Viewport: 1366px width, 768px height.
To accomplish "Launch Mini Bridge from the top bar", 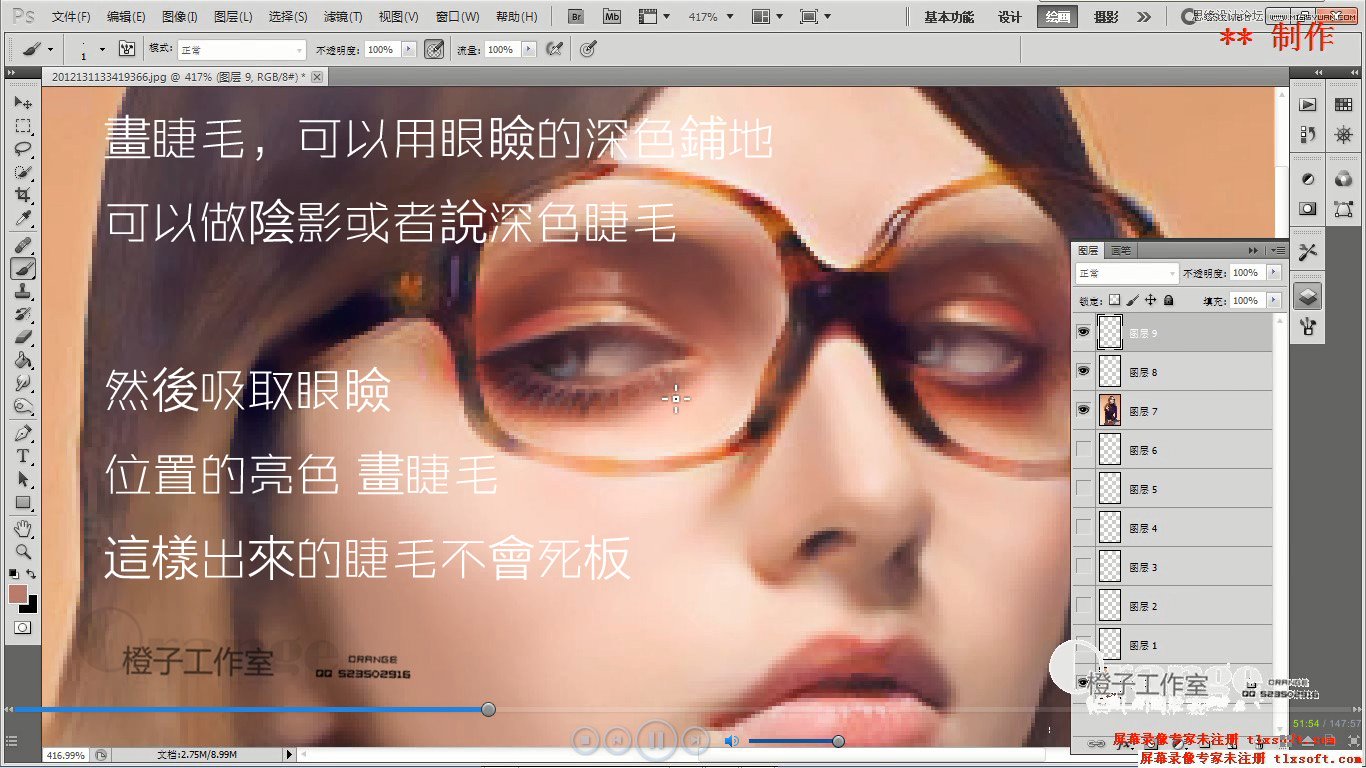I will coord(612,17).
